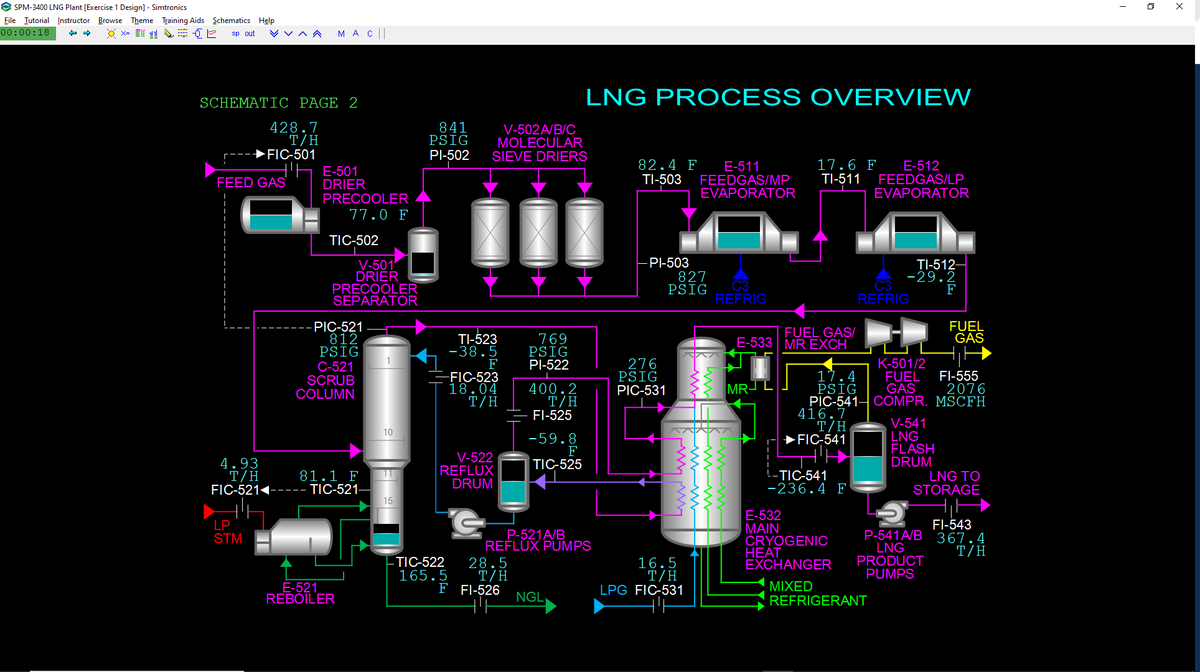Image resolution: width=1200 pixels, height=672 pixels.
Task: Click the V-501 precooler separator vessel
Action: coord(423,253)
